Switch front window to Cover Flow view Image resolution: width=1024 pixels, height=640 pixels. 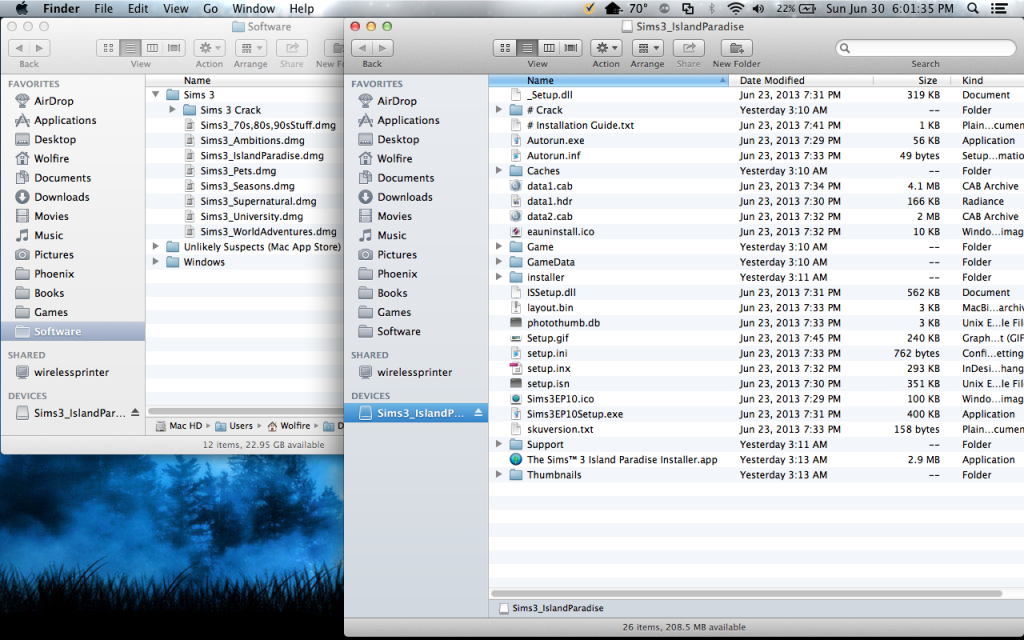[x=571, y=48]
